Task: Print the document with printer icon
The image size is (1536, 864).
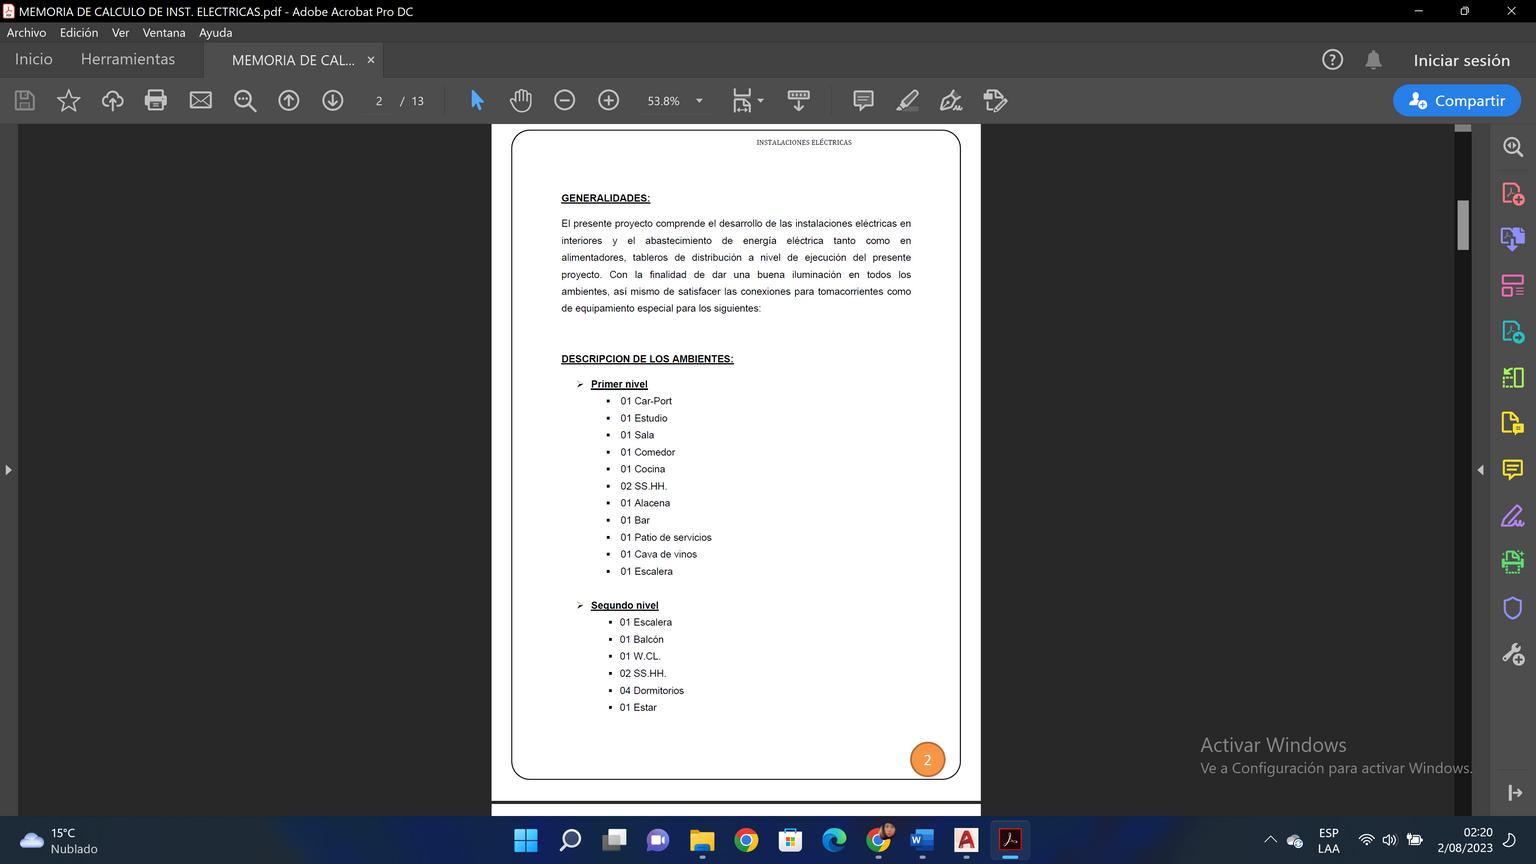Action: point(156,100)
